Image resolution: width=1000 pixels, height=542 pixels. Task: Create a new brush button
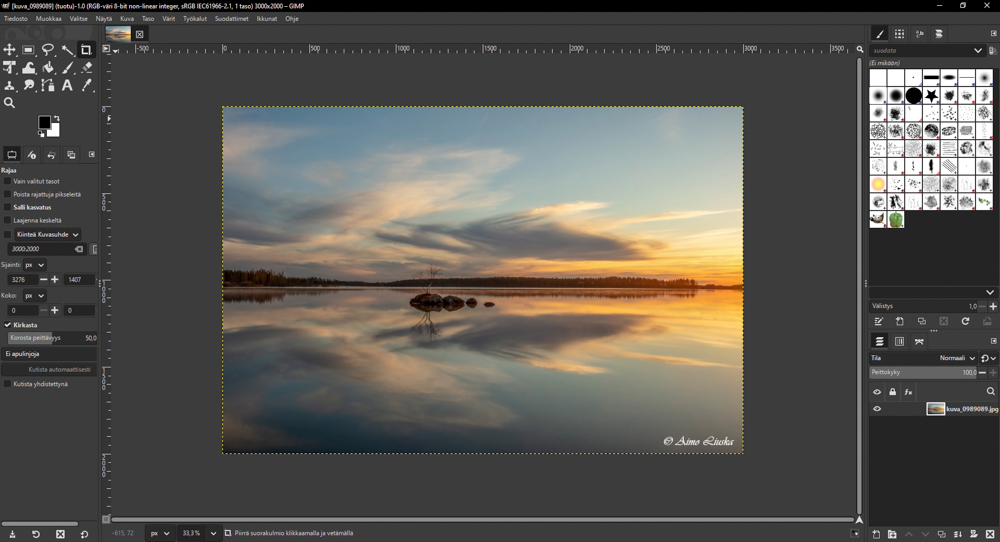tap(899, 321)
